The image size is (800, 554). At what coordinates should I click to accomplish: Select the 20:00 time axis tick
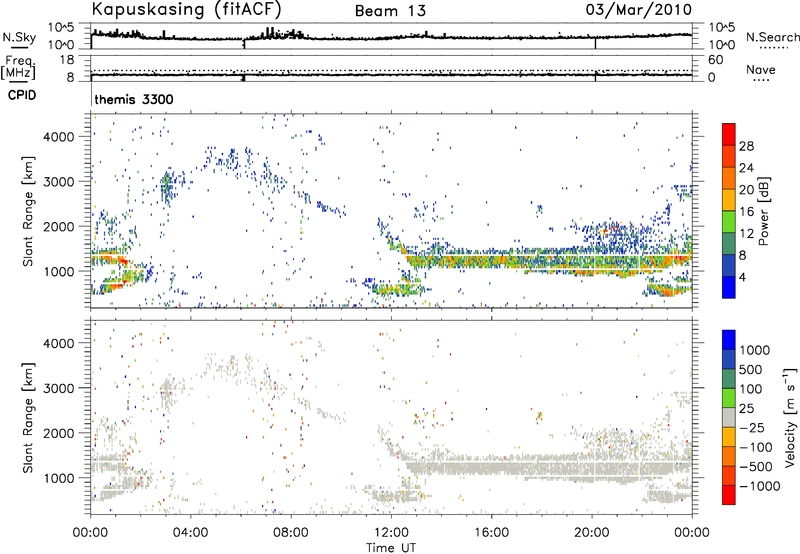[x=592, y=533]
